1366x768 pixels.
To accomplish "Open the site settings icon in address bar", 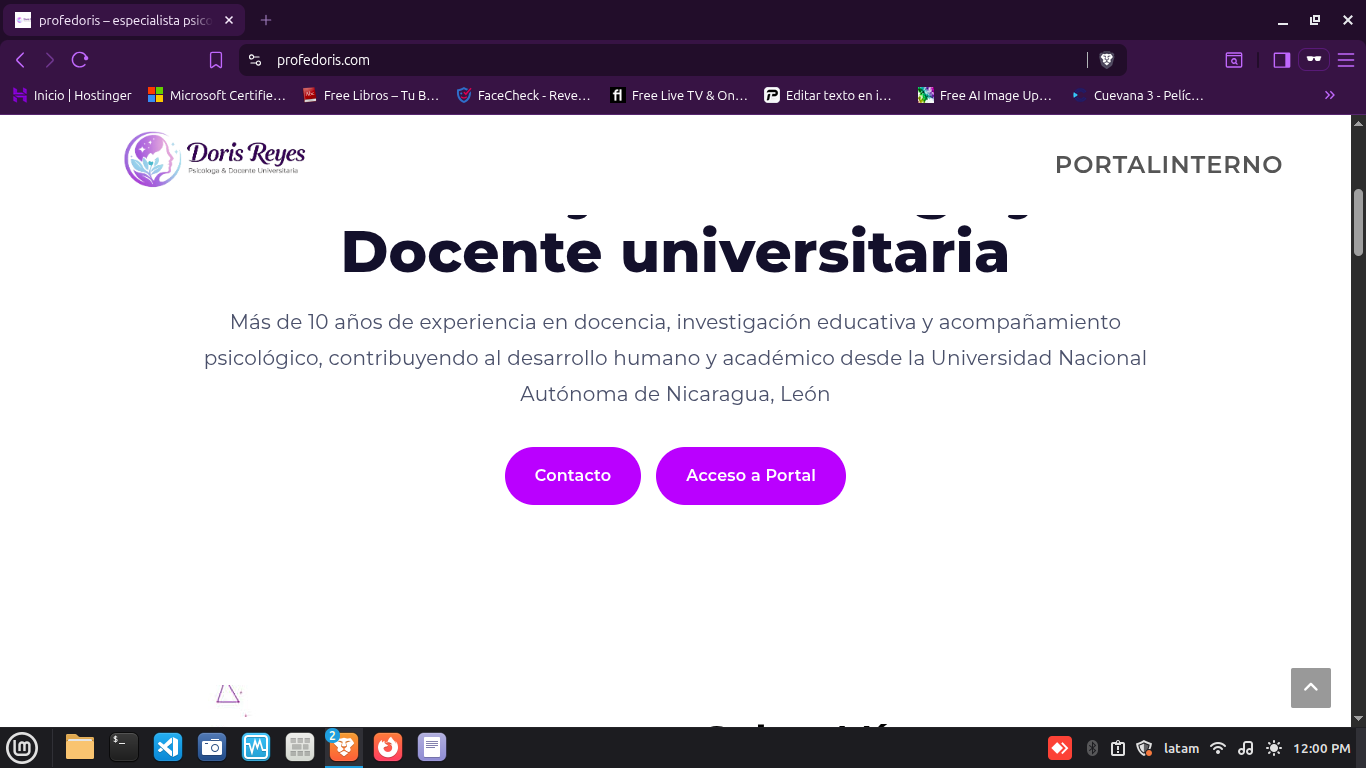I will click(x=255, y=60).
